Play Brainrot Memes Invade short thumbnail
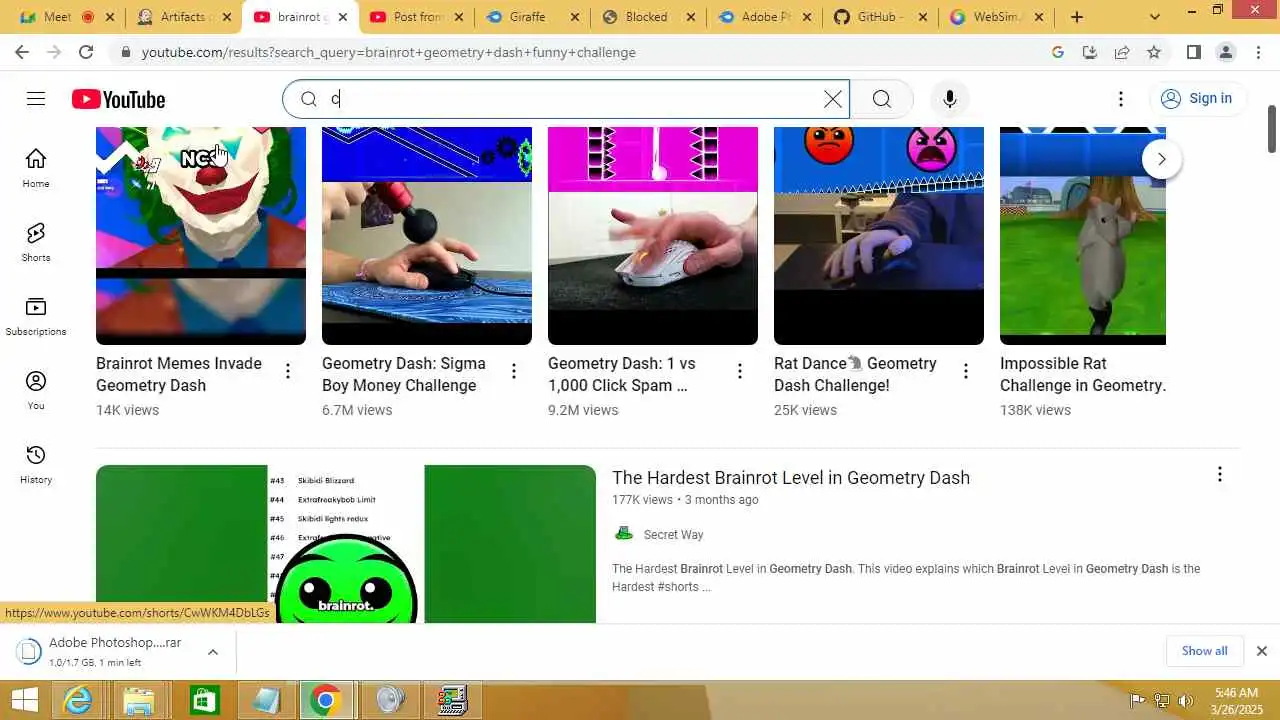The height and width of the screenshot is (720, 1280). click(201, 236)
